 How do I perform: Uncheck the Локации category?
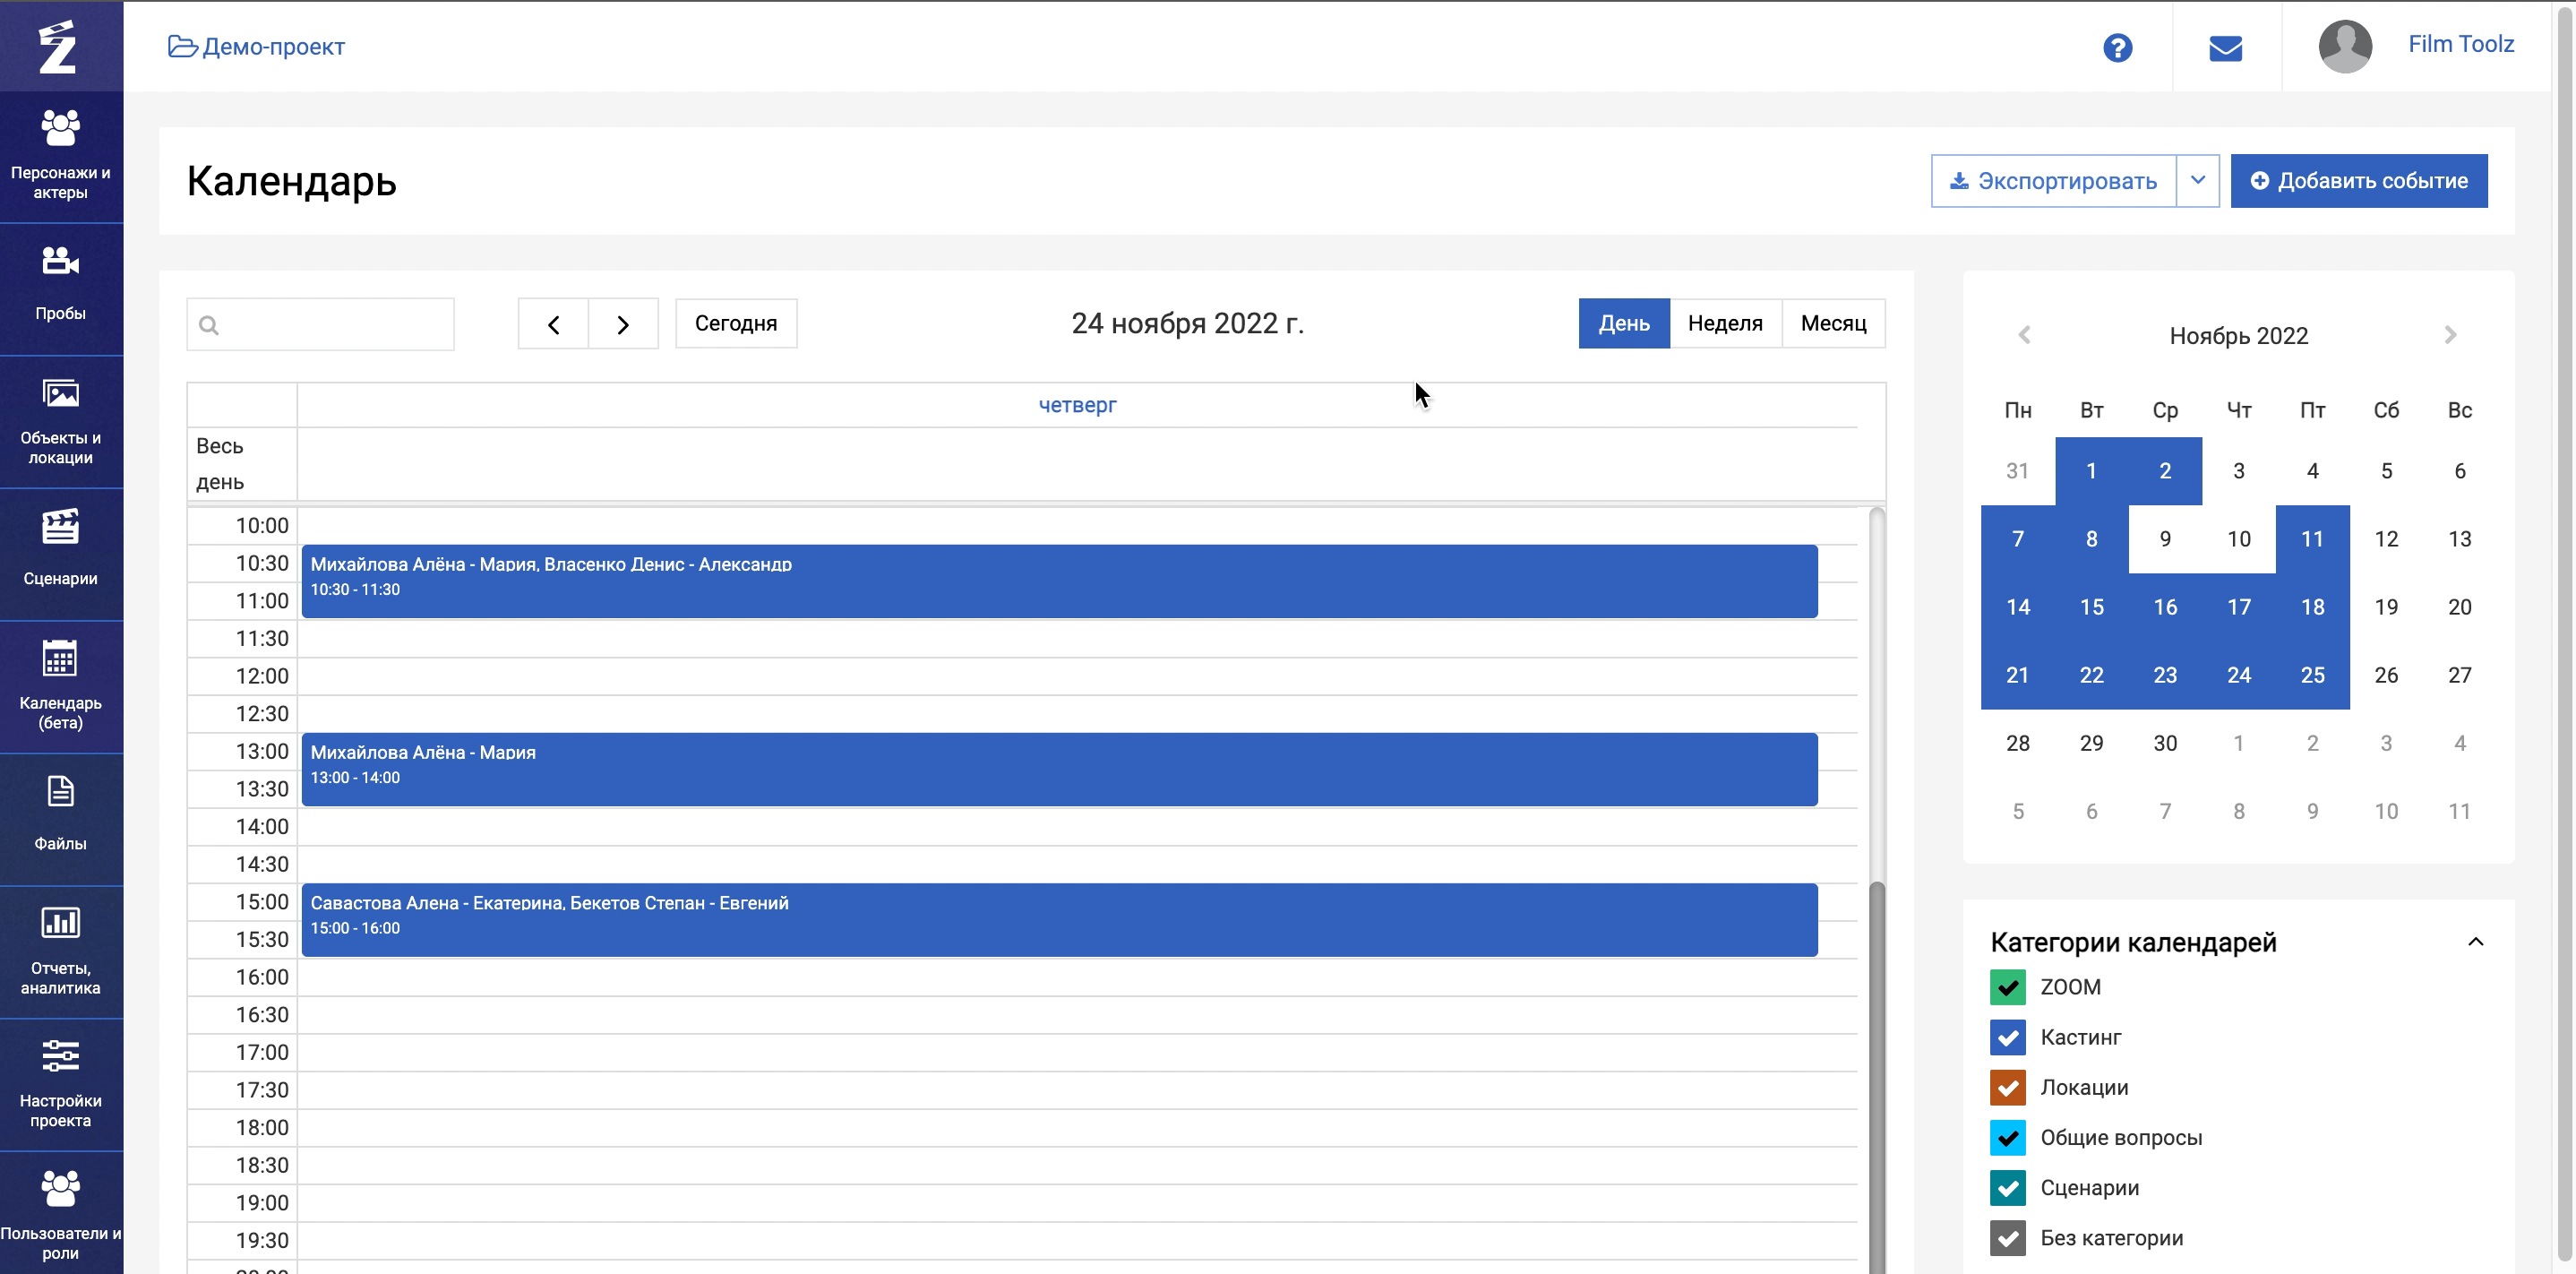coord(2007,1087)
